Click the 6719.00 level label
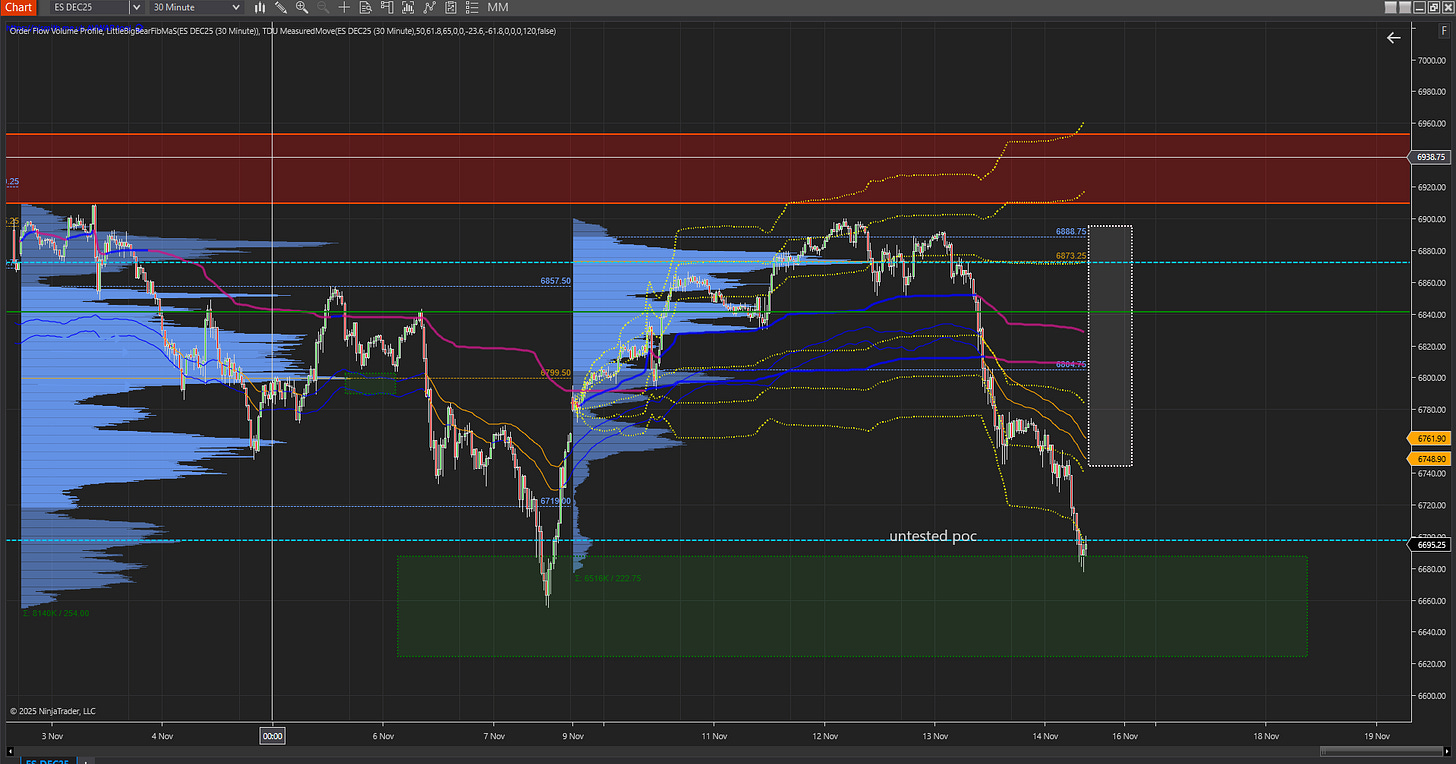The image size is (1456, 764). point(555,501)
